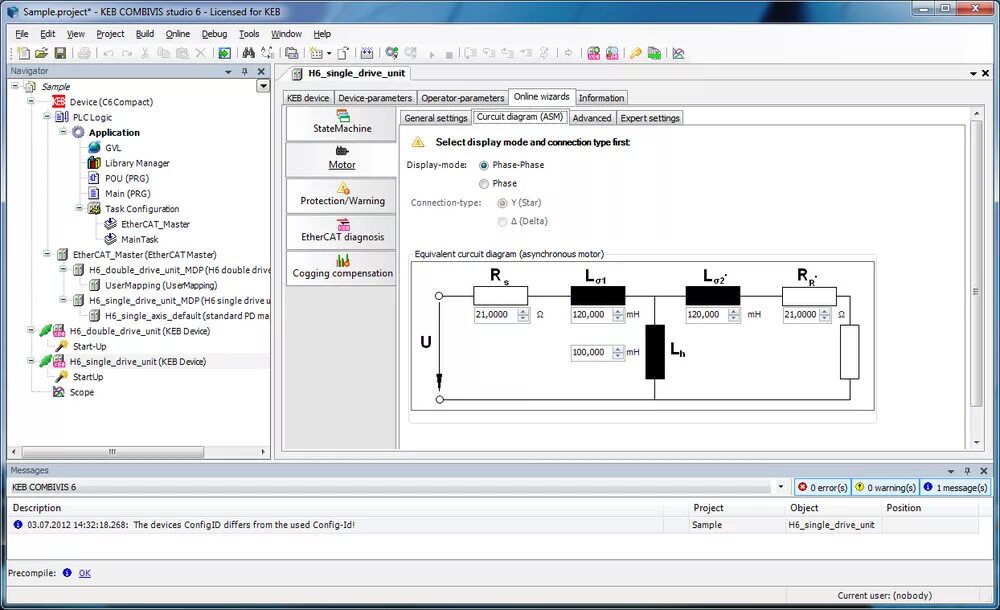Open the Protection/Warning wizard
The height and width of the screenshot is (610, 1000).
point(342,195)
